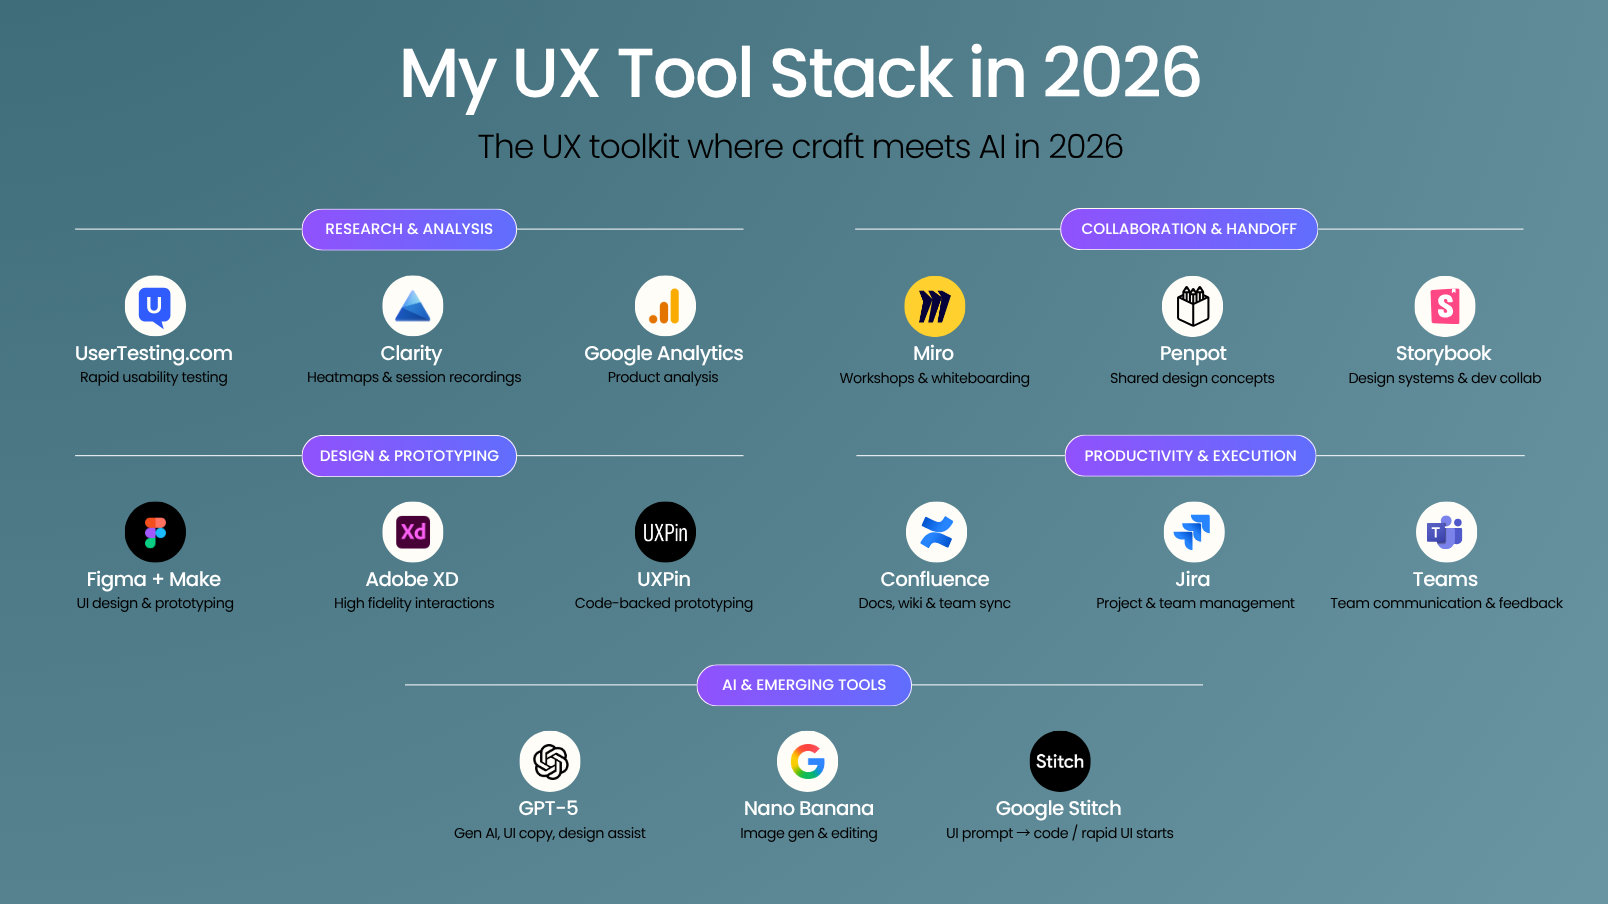This screenshot has width=1608, height=904.
Task: Open the Google Analytics bar-chart icon
Action: [665, 306]
